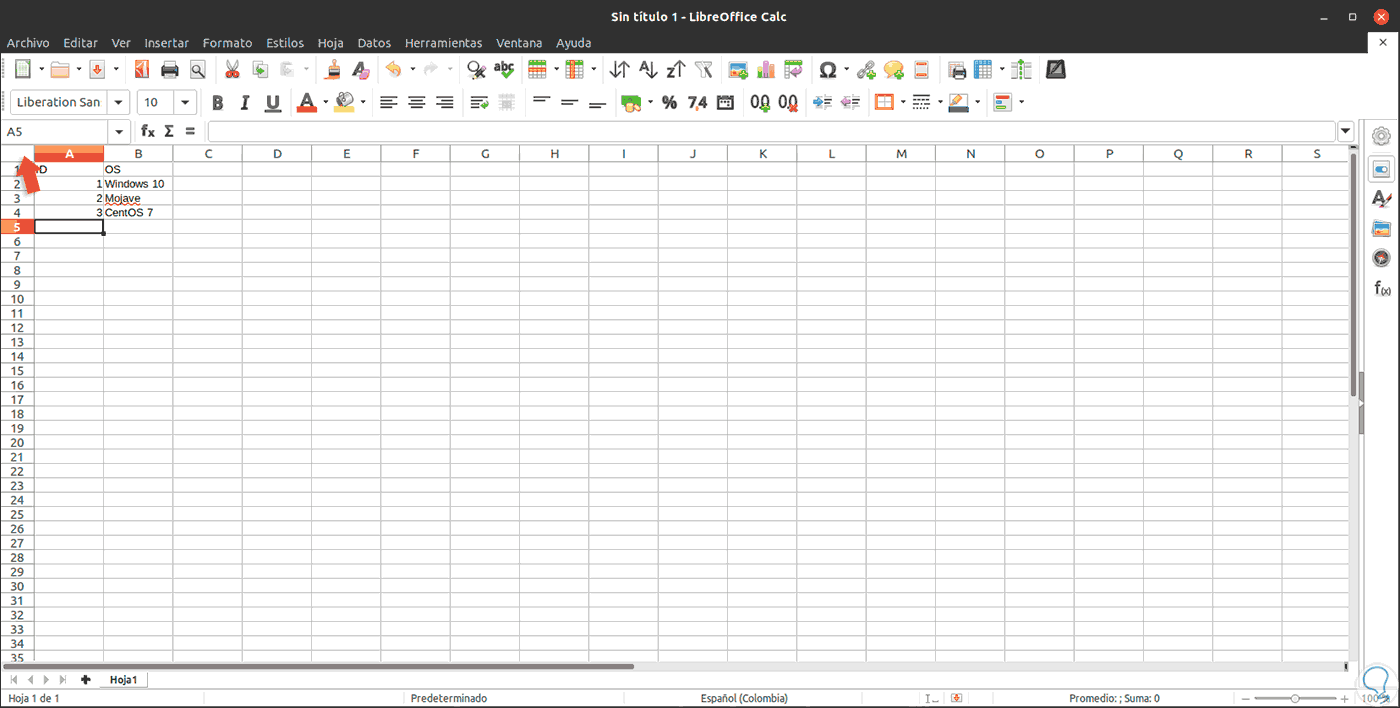Screen dimensions: 1400x708
Task: Undo the last action
Action: 394,69
